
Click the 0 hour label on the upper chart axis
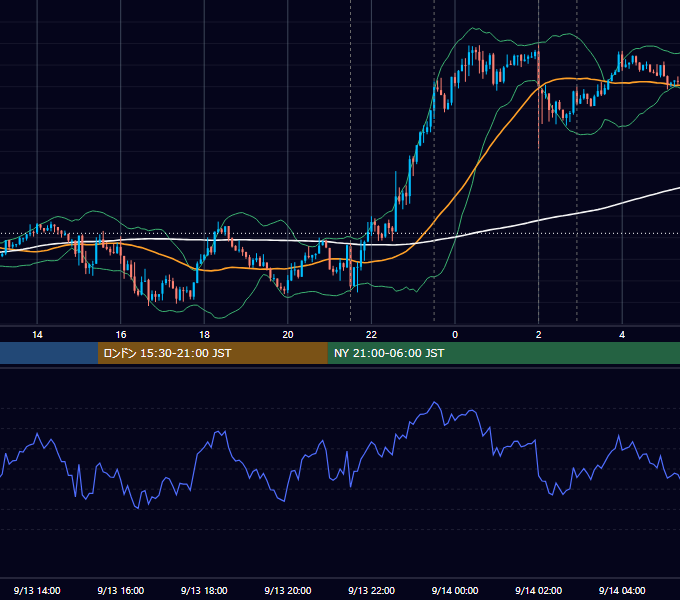(x=455, y=335)
